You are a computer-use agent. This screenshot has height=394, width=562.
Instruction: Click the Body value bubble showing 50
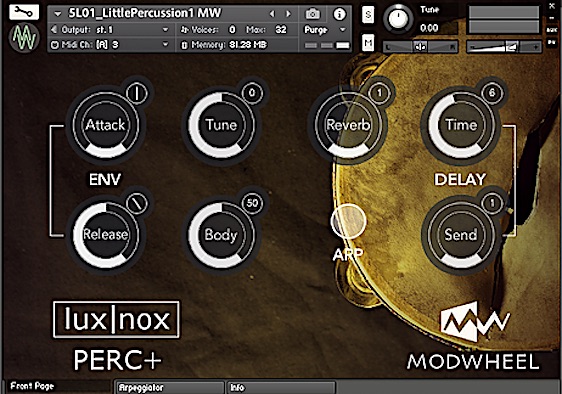[252, 203]
